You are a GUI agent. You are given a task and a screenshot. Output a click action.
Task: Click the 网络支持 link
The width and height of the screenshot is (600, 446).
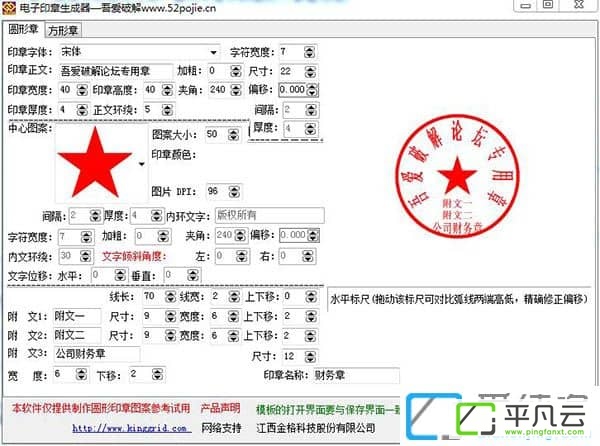(222, 428)
